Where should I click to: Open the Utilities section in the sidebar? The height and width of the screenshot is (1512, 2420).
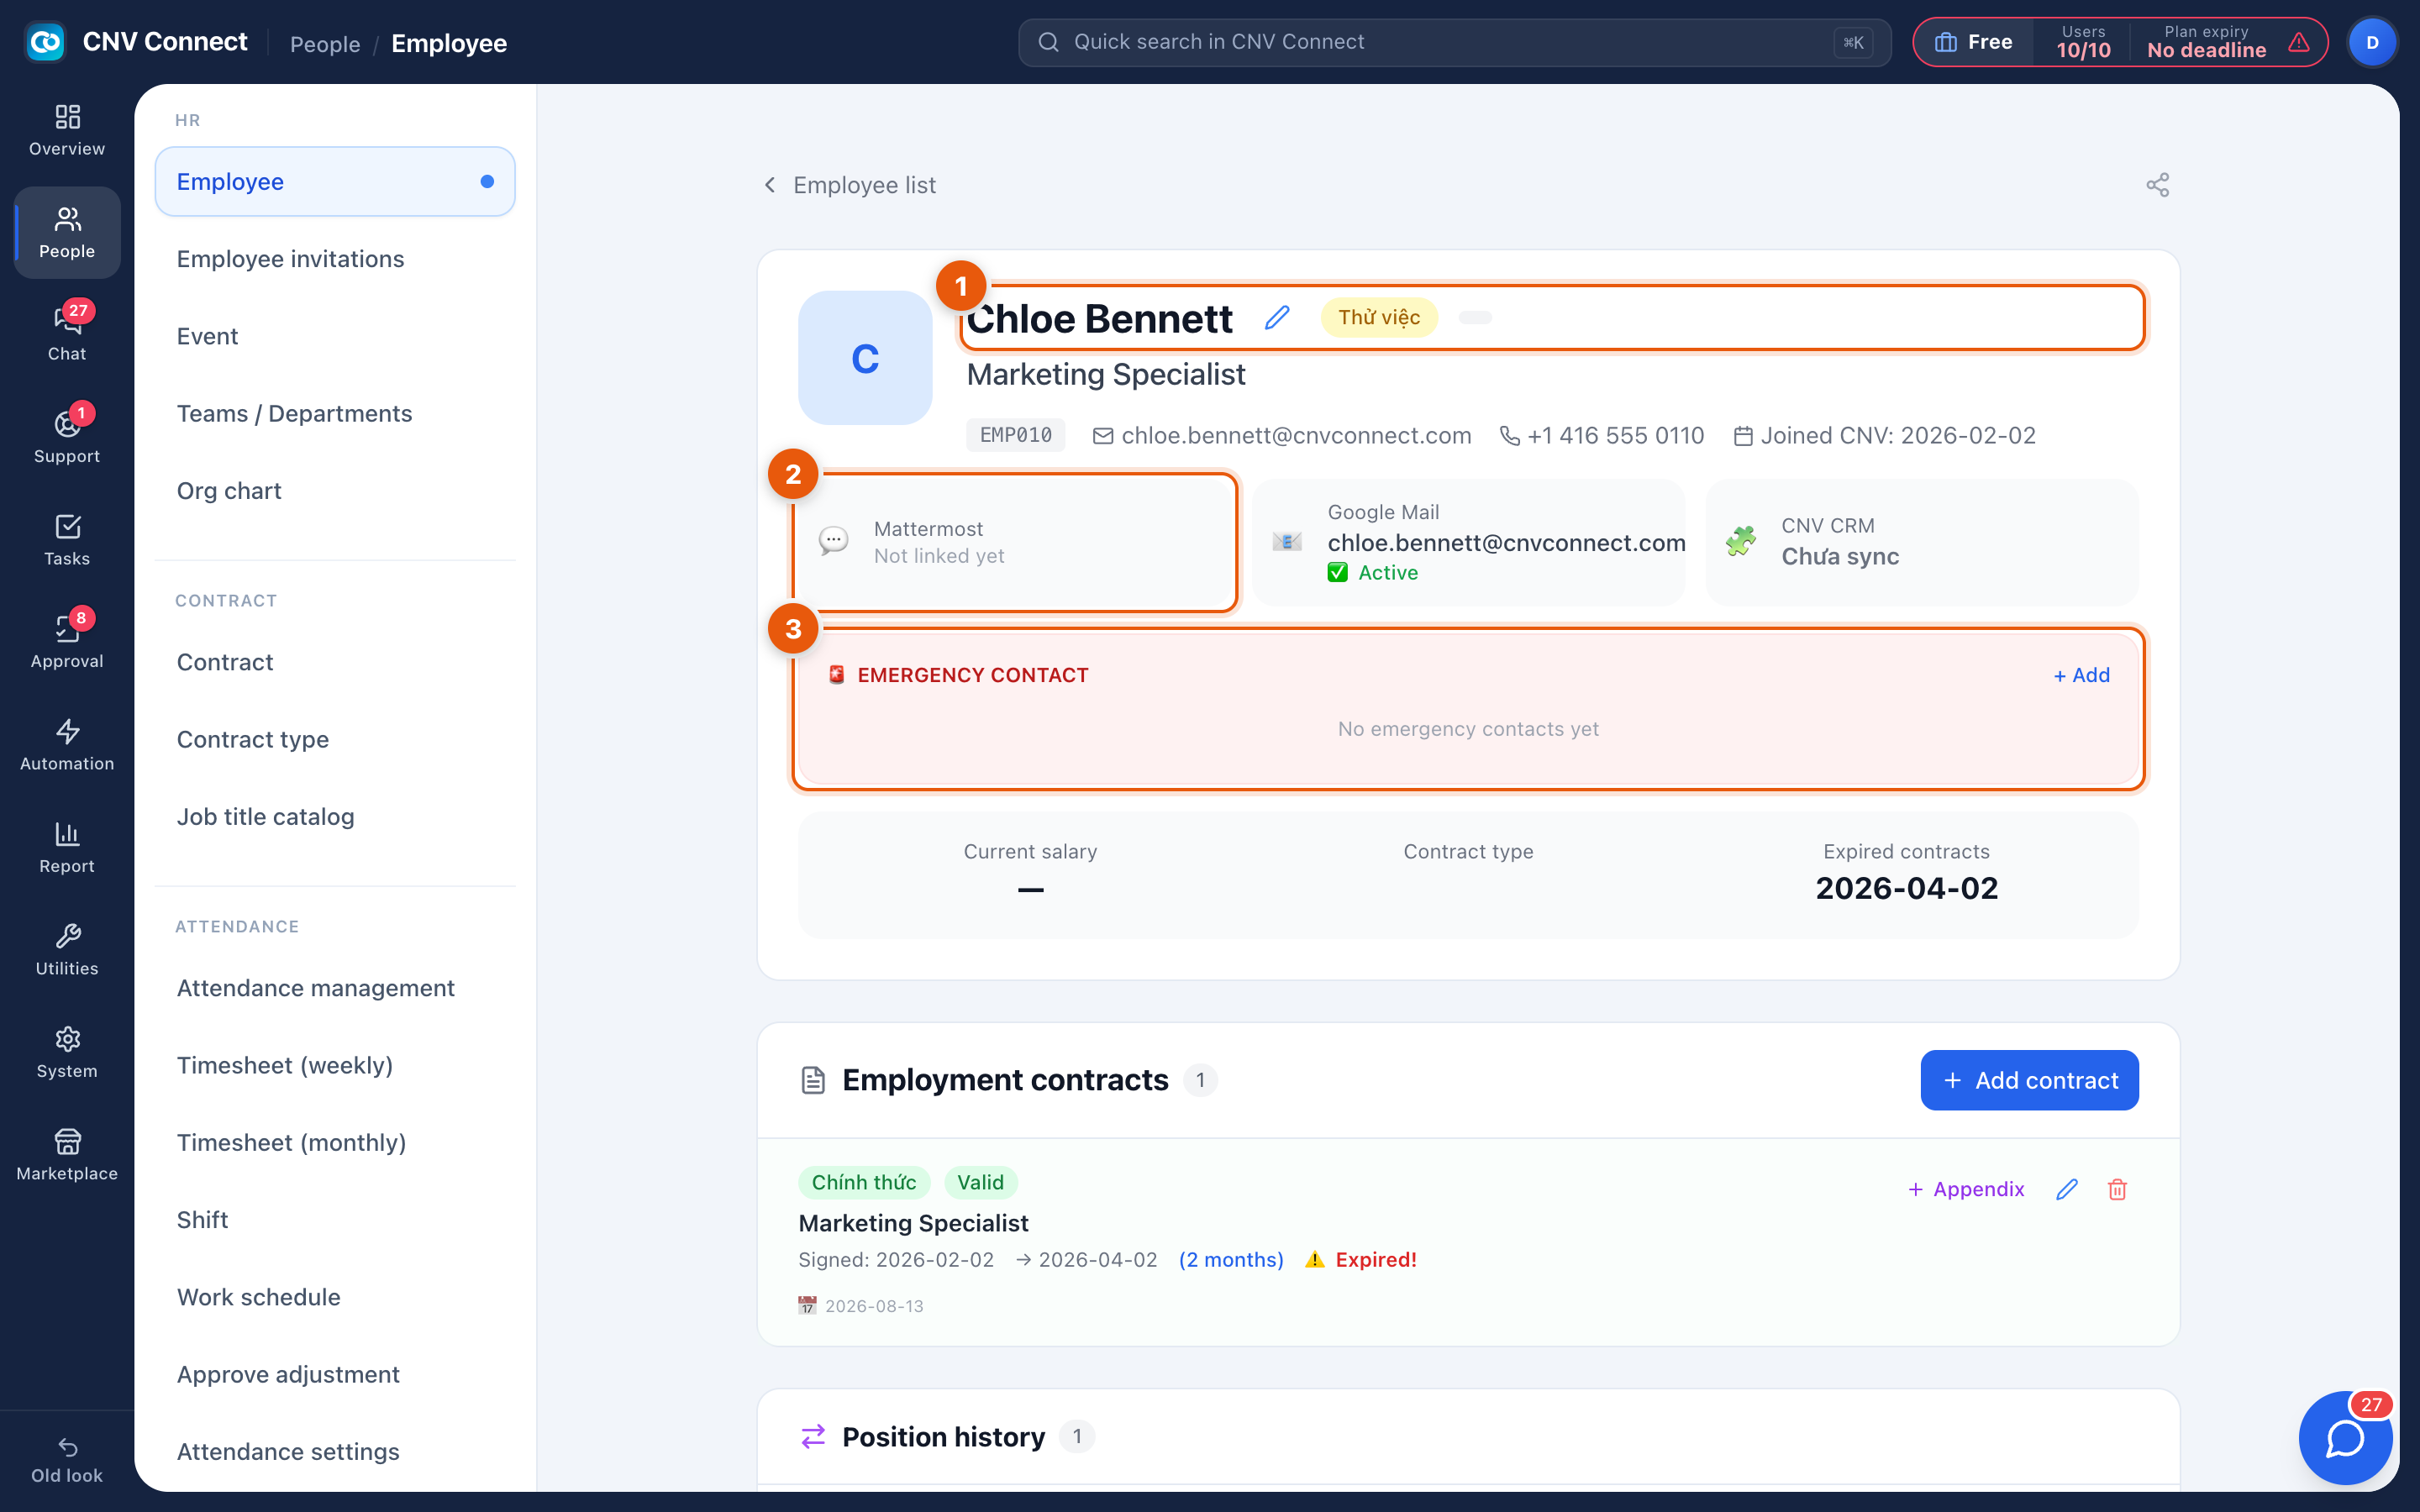click(x=67, y=950)
